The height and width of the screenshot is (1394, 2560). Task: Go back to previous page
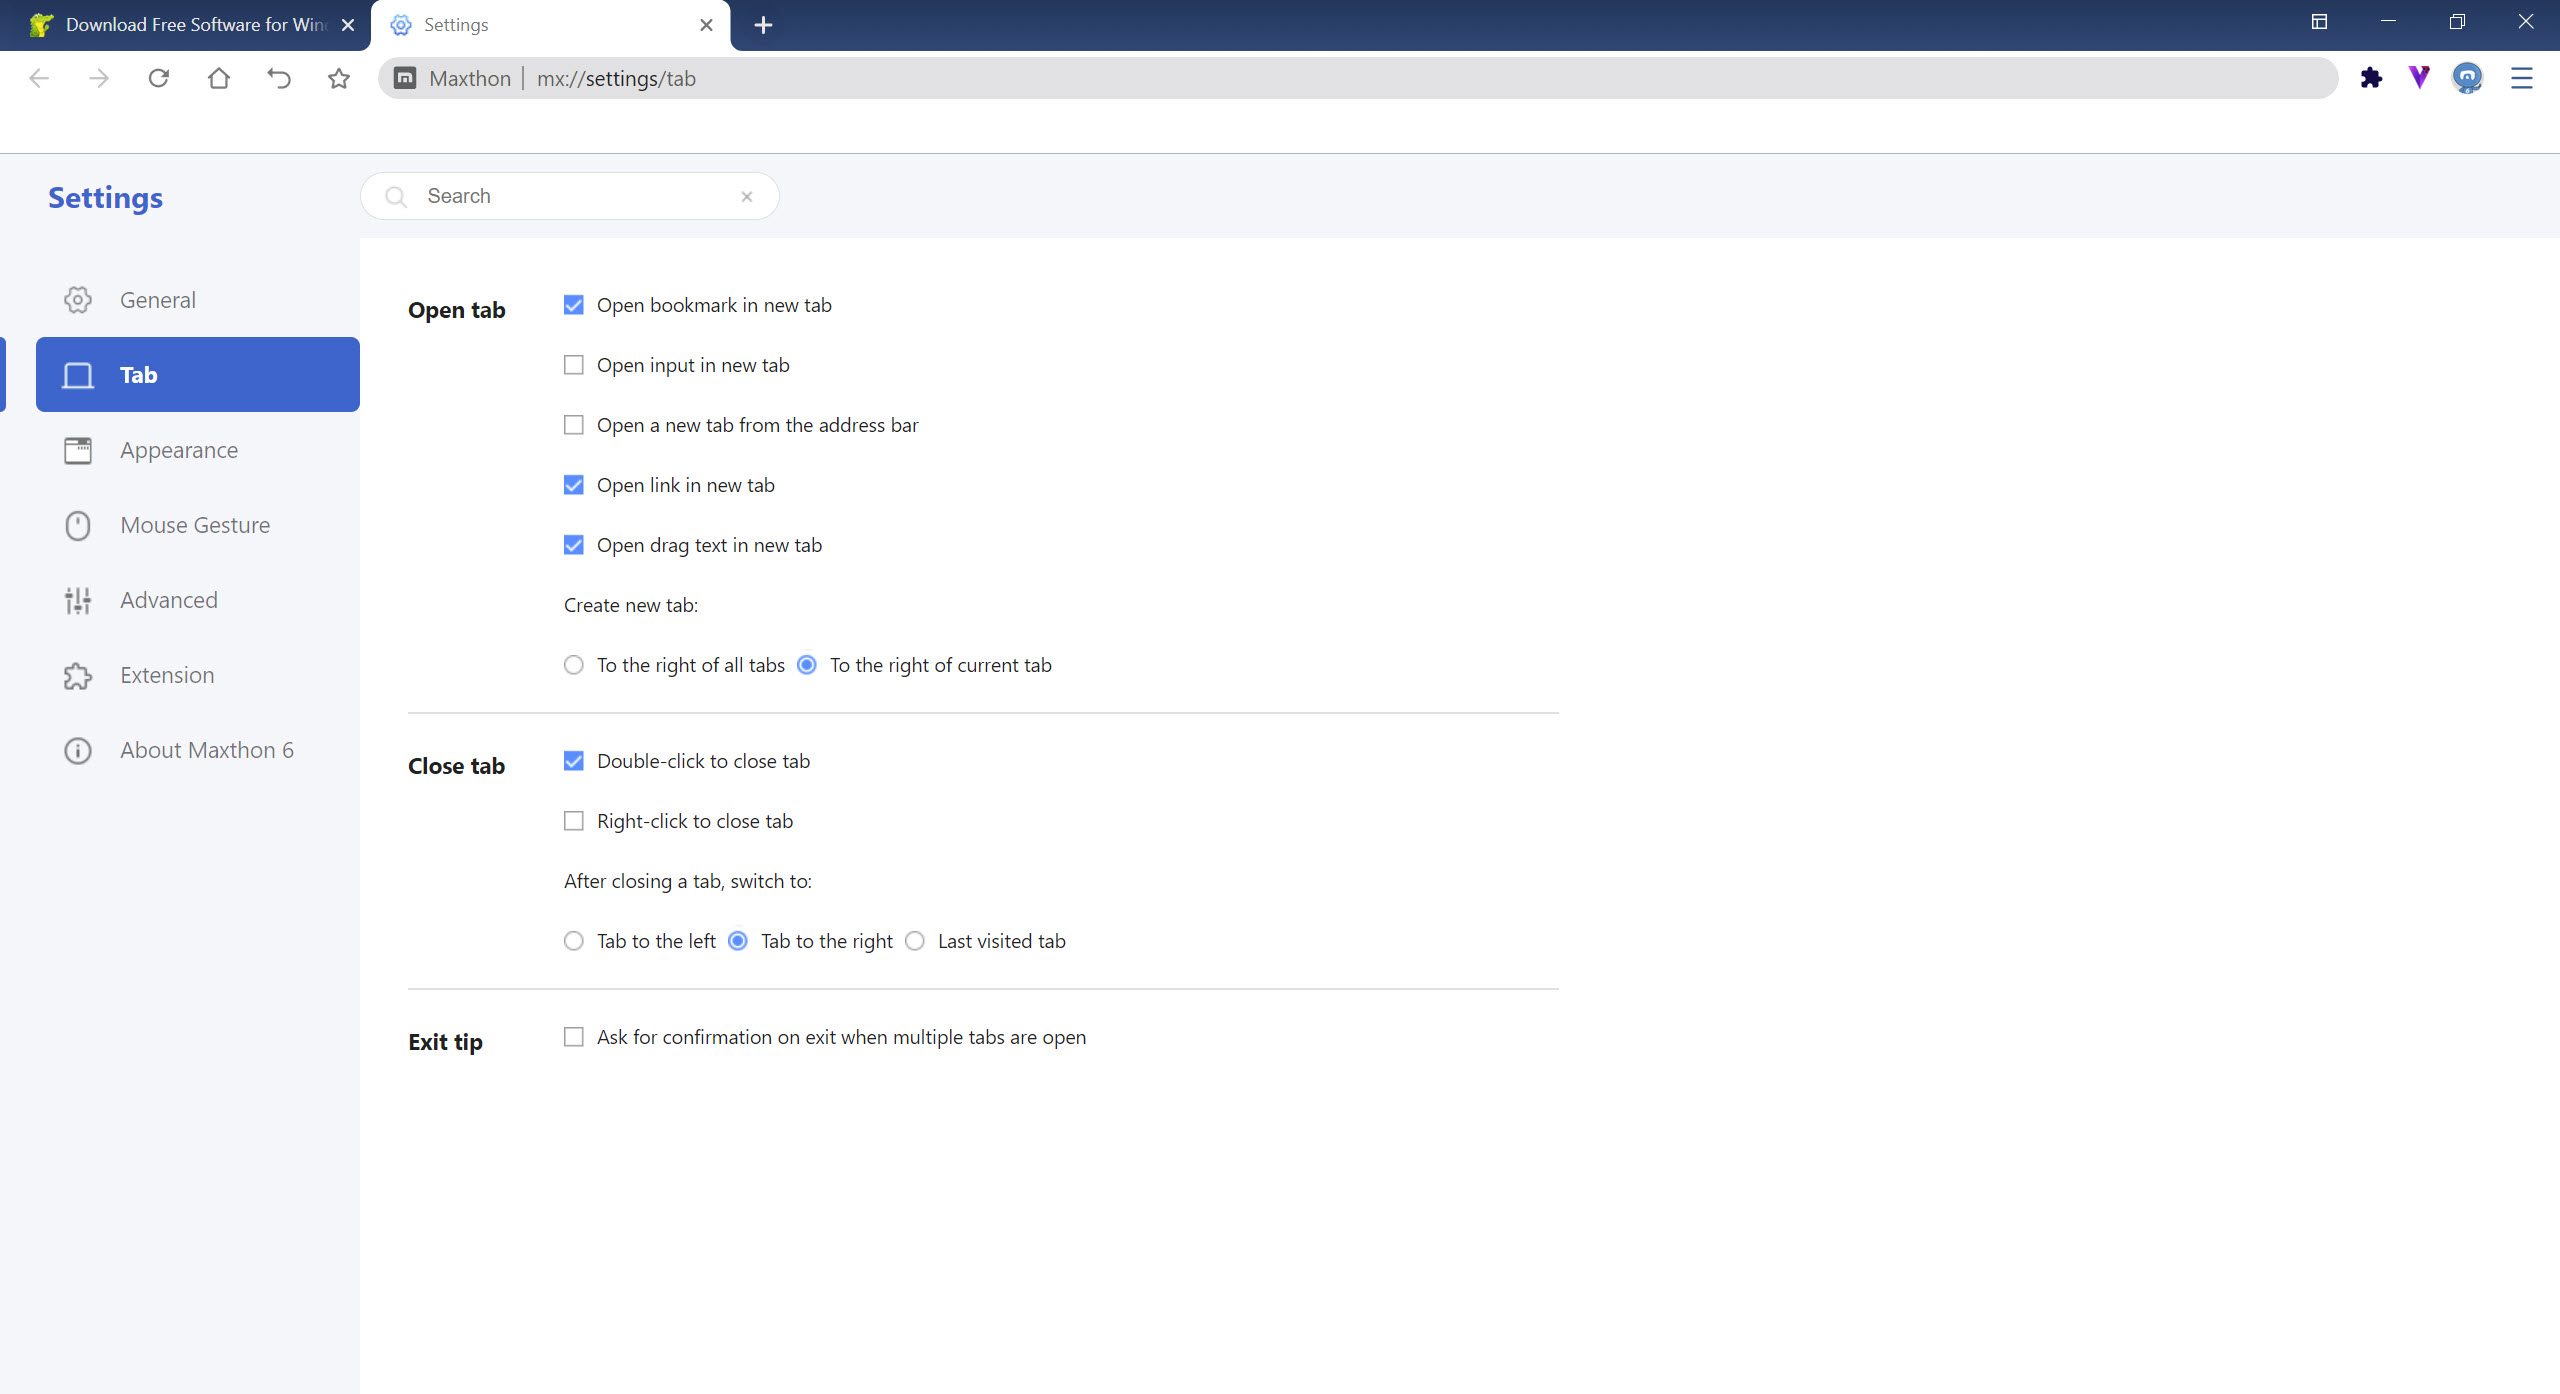click(39, 78)
